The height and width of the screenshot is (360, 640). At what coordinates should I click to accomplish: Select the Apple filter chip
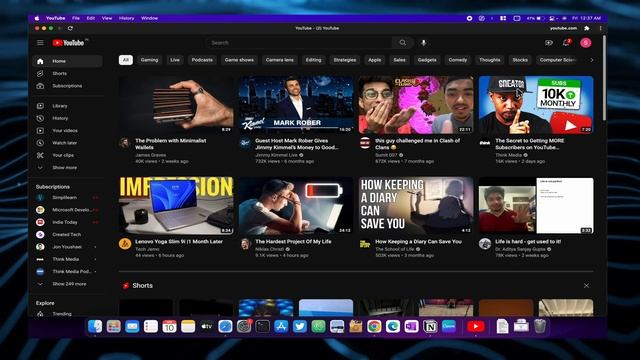(x=374, y=60)
